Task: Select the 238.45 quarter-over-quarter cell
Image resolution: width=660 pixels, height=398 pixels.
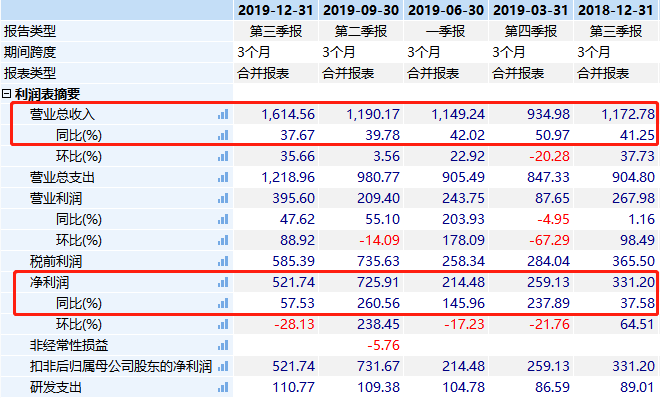Action: 378,325
